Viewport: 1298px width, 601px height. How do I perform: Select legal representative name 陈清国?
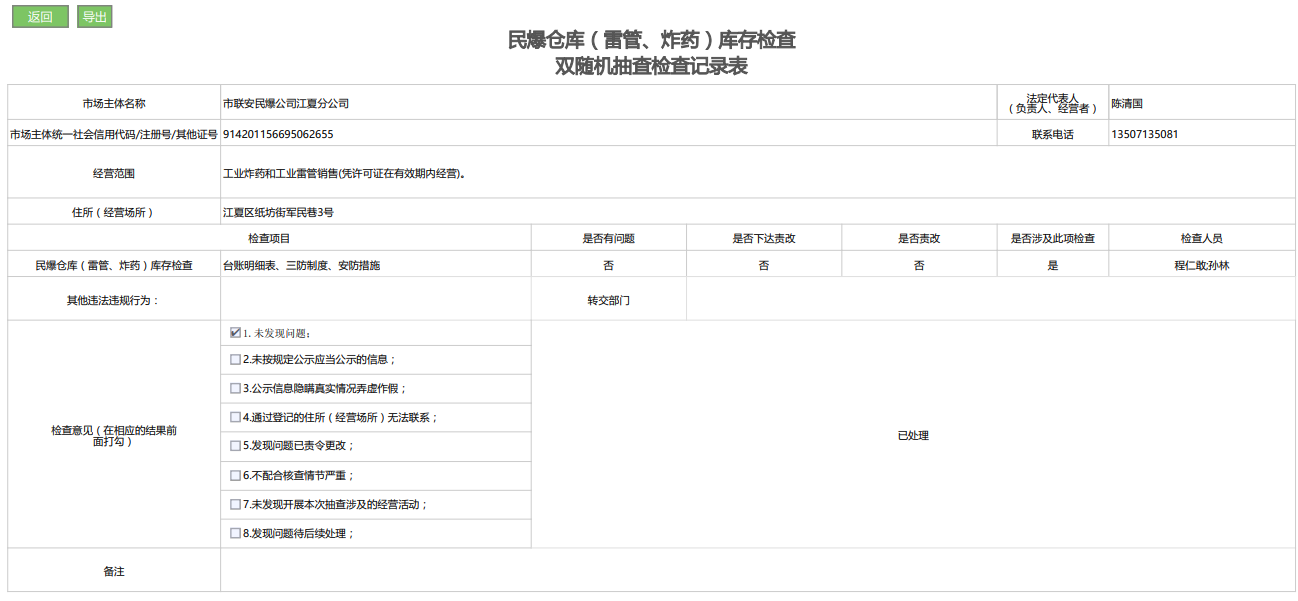(1127, 104)
